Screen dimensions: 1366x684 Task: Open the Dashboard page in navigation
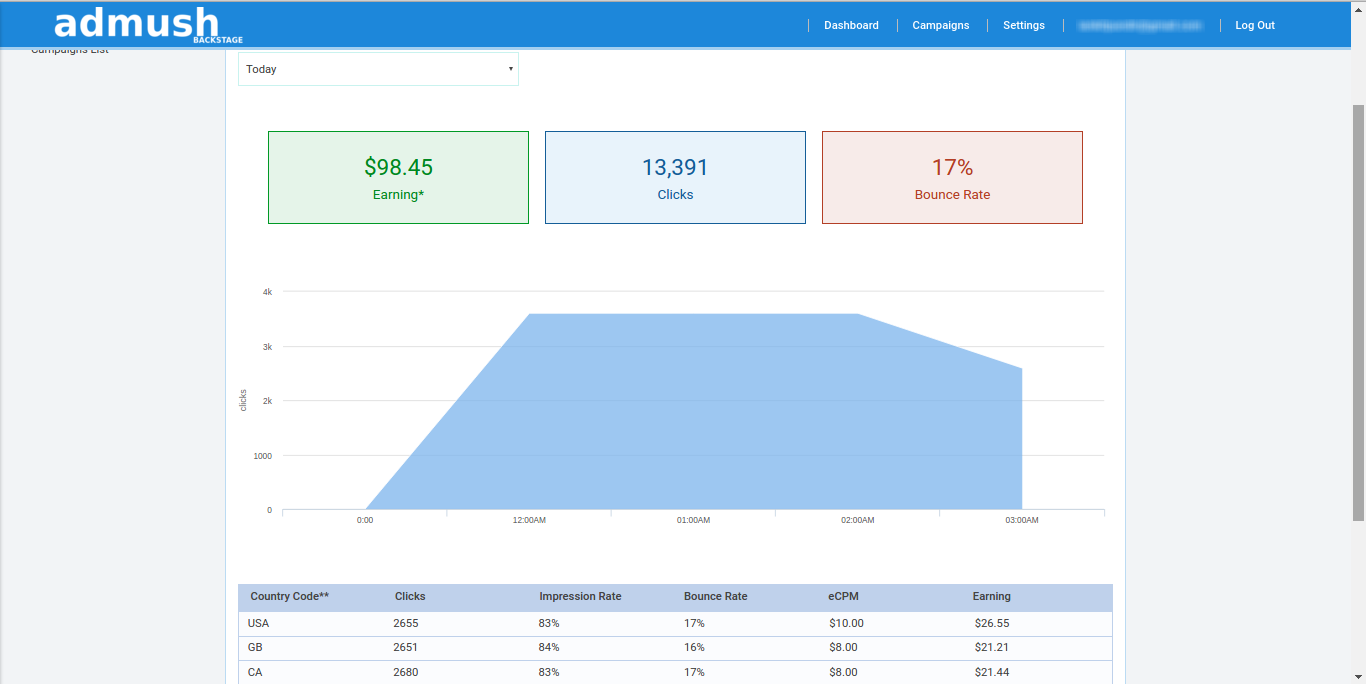(851, 25)
